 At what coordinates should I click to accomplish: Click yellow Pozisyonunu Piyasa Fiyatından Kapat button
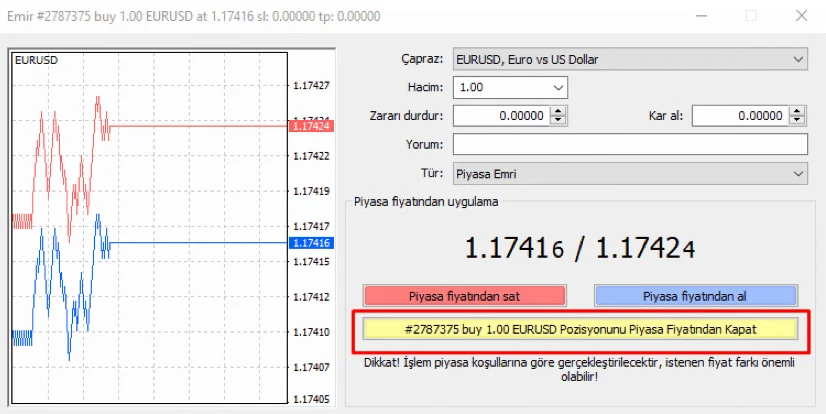pos(580,329)
